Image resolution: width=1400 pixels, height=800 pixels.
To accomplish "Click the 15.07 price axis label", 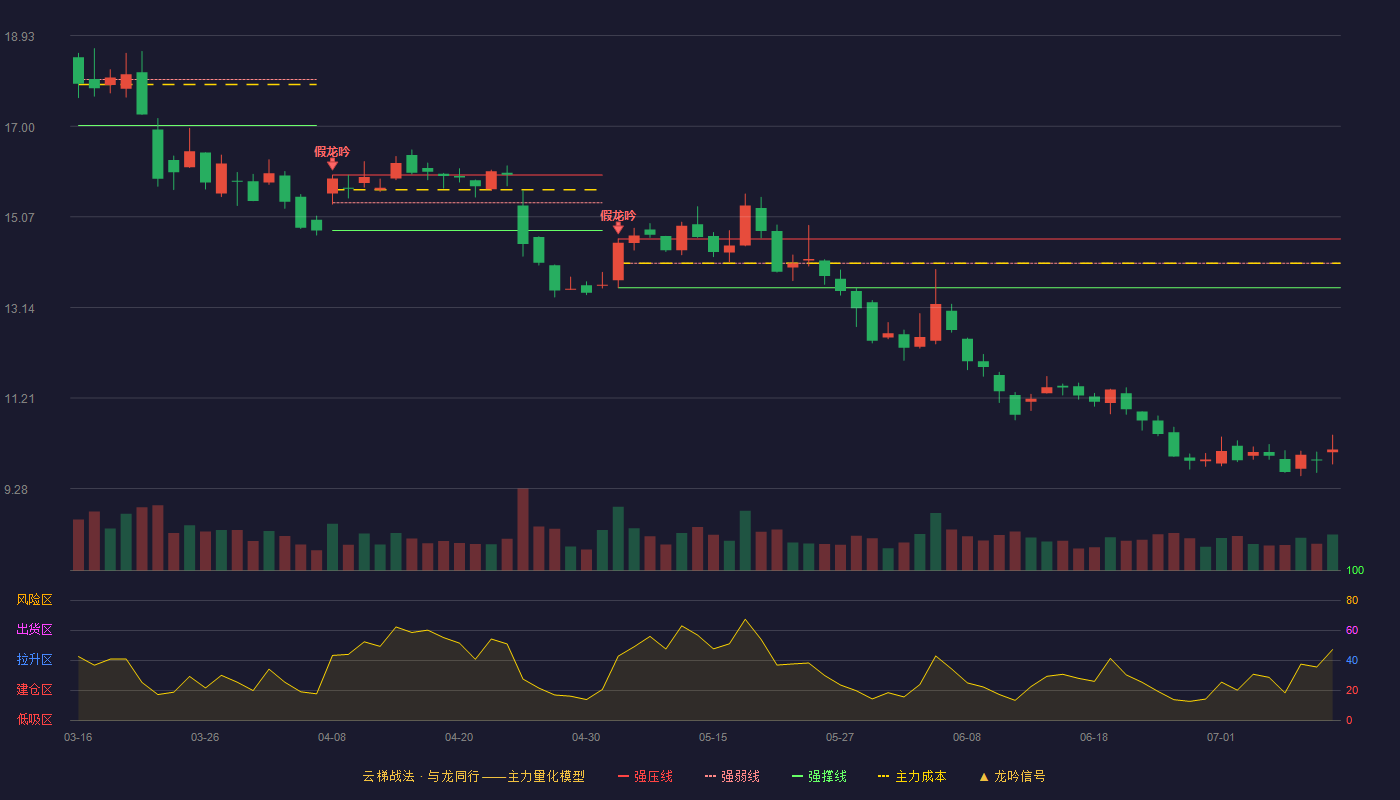I will point(19,218).
